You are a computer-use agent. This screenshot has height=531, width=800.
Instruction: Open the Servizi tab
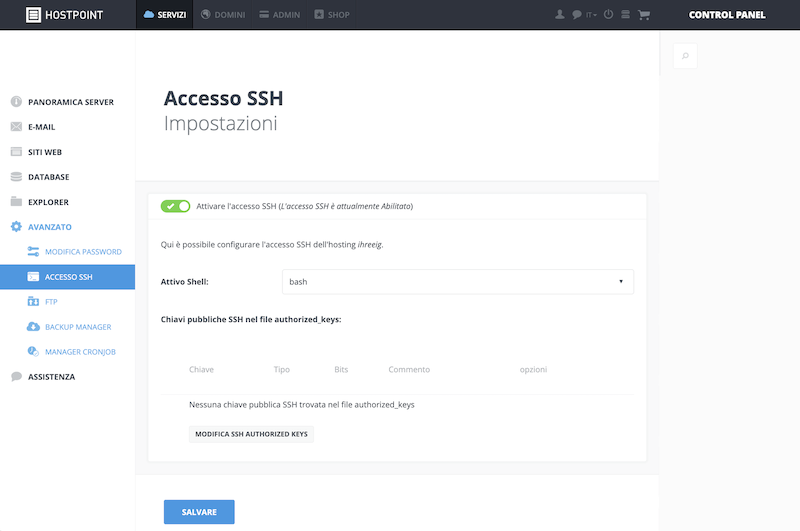pyautogui.click(x=164, y=15)
